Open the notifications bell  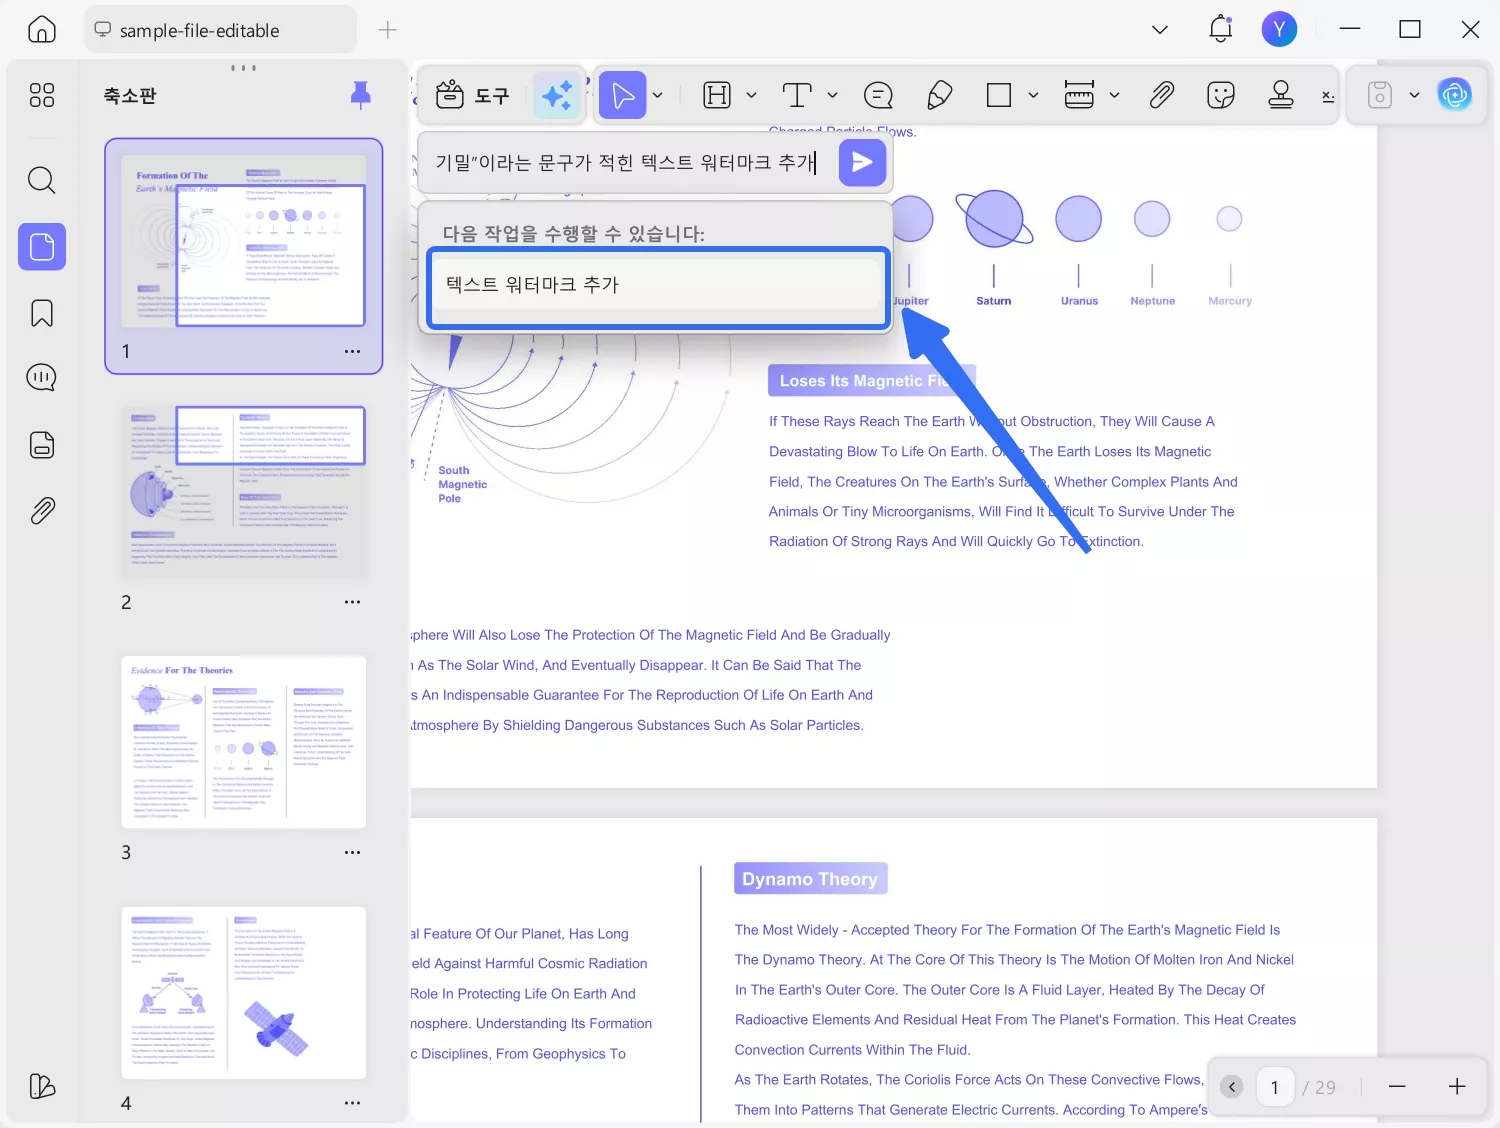coord(1221,30)
